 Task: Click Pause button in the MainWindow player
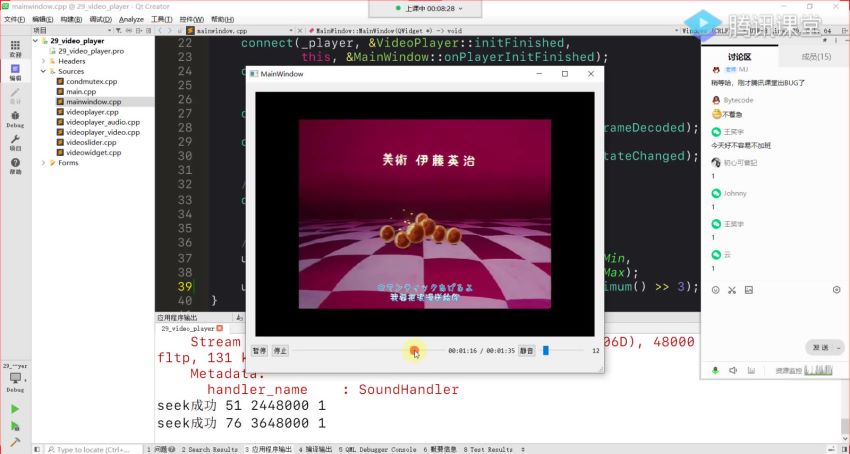[260, 351]
